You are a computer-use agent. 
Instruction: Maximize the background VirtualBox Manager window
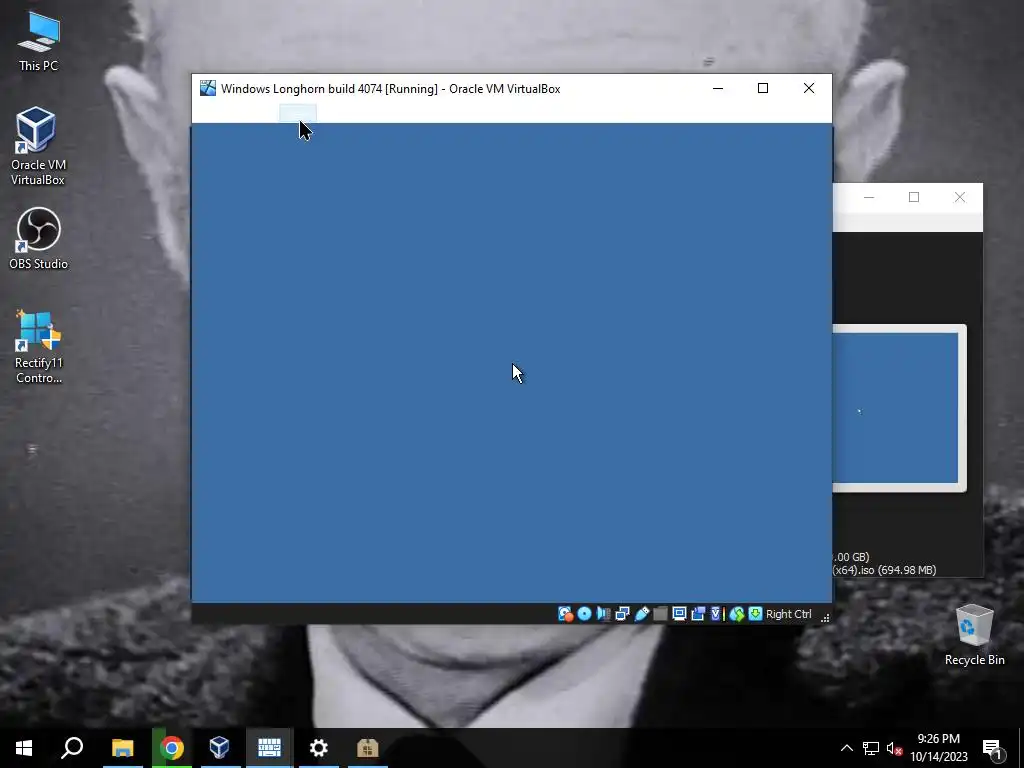pyautogui.click(x=914, y=197)
